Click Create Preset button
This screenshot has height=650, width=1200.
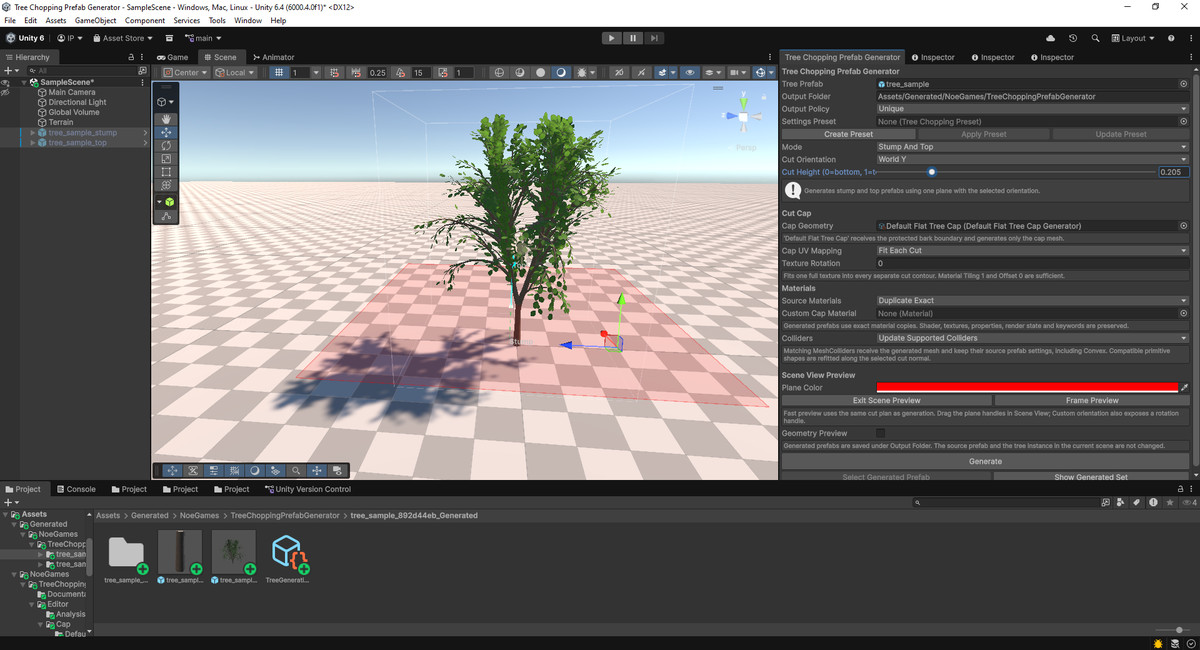click(x=848, y=134)
